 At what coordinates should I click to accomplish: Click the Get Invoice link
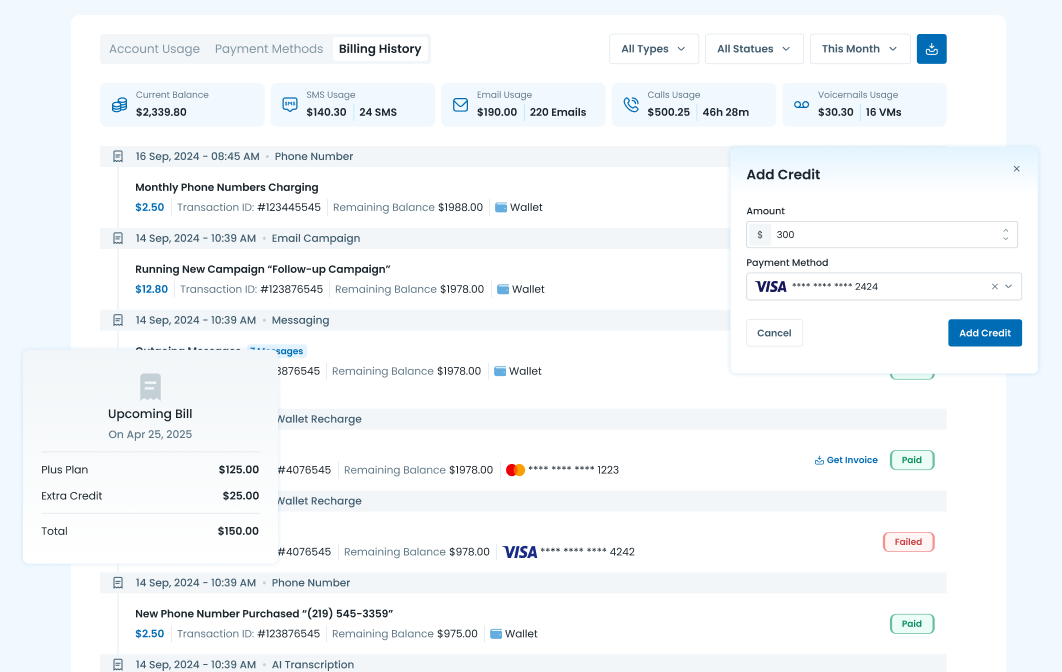[x=846, y=460]
